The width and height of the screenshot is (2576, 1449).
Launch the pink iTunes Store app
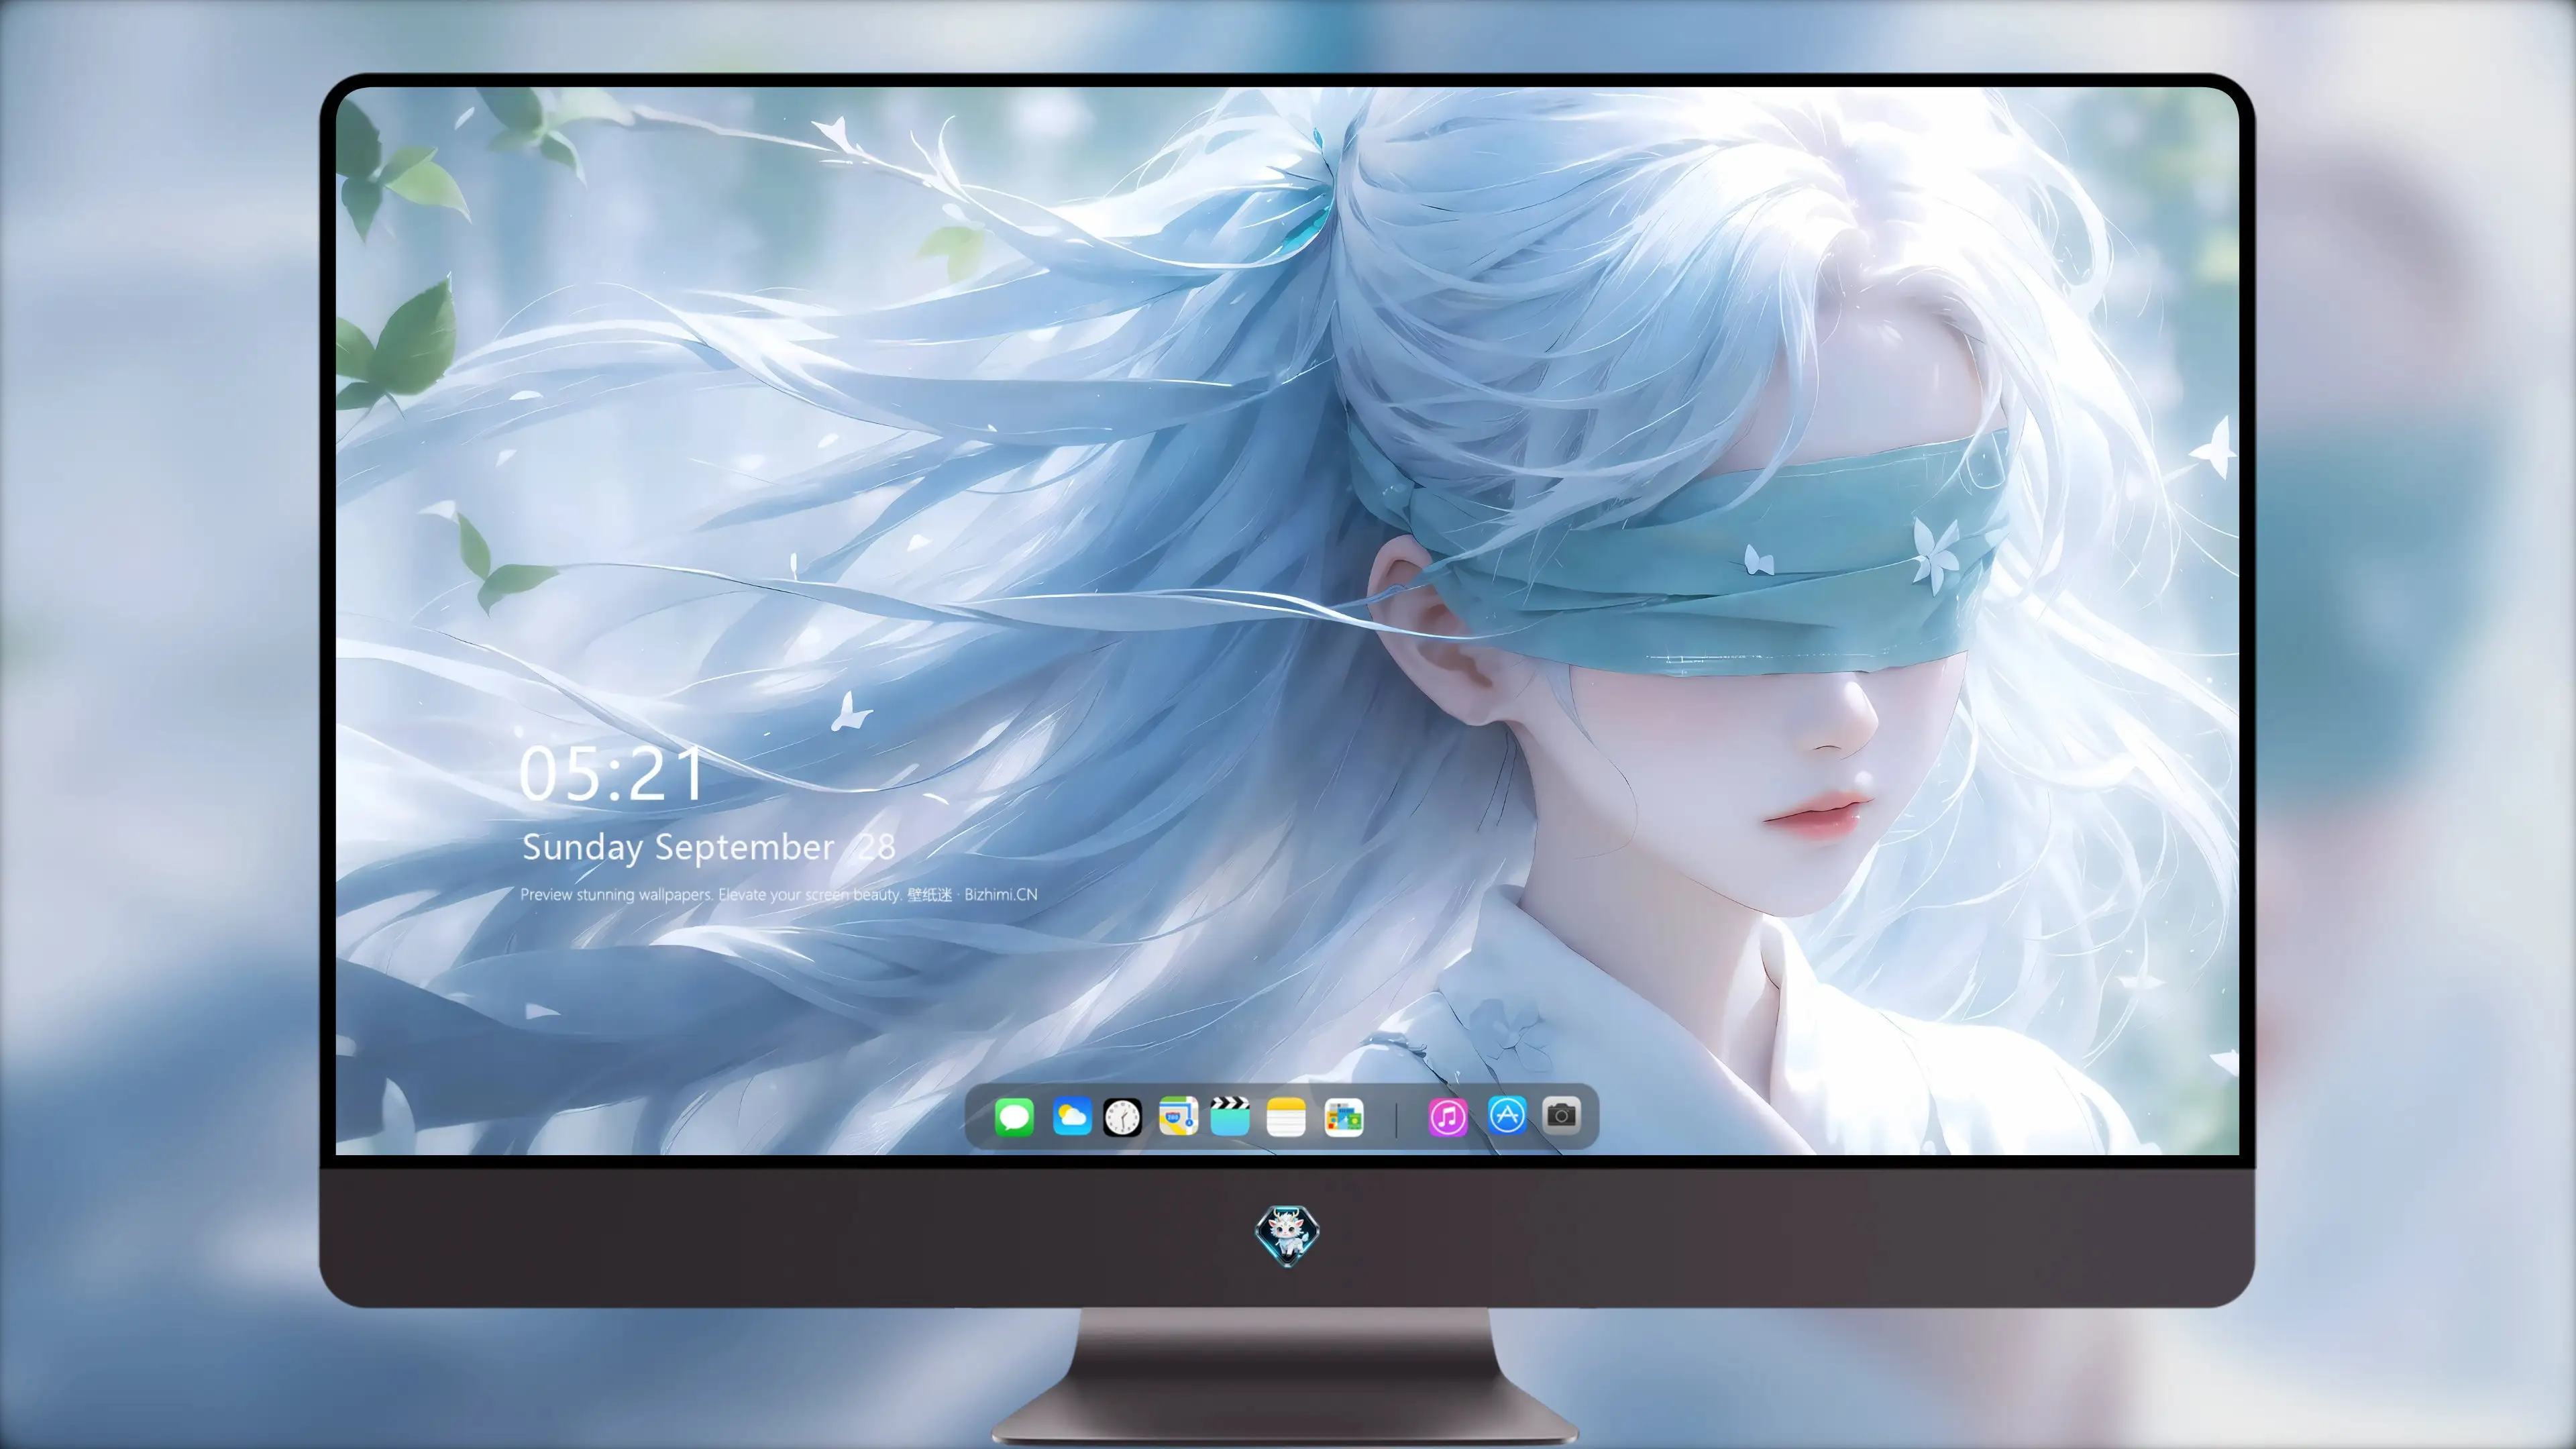pos(1448,1117)
